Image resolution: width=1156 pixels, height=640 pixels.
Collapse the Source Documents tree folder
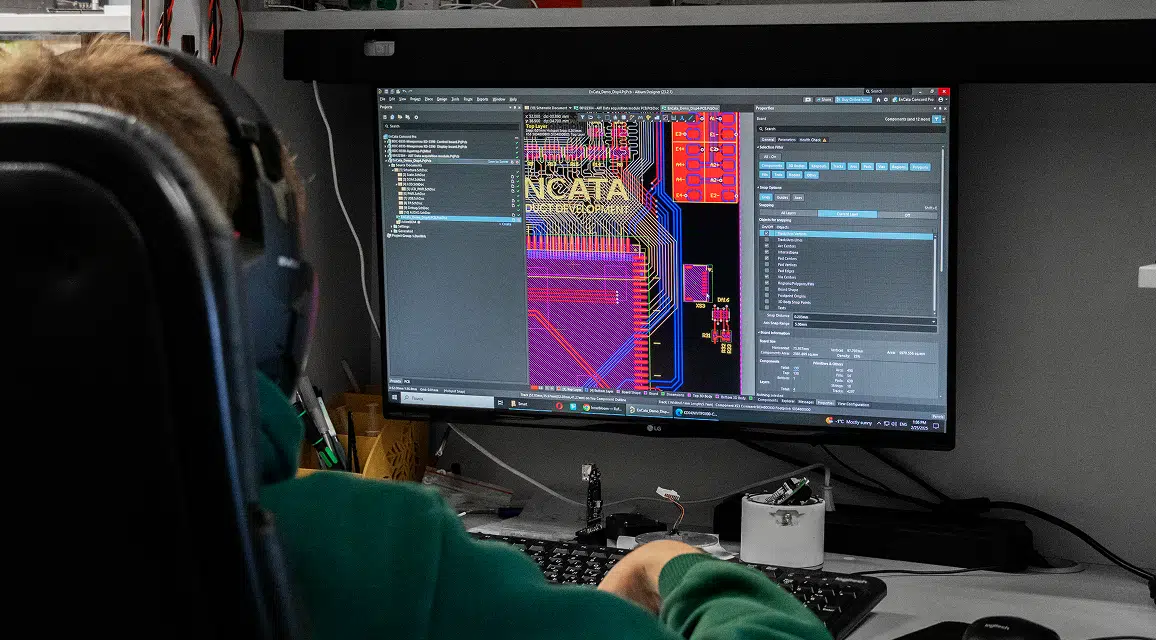tap(389, 165)
